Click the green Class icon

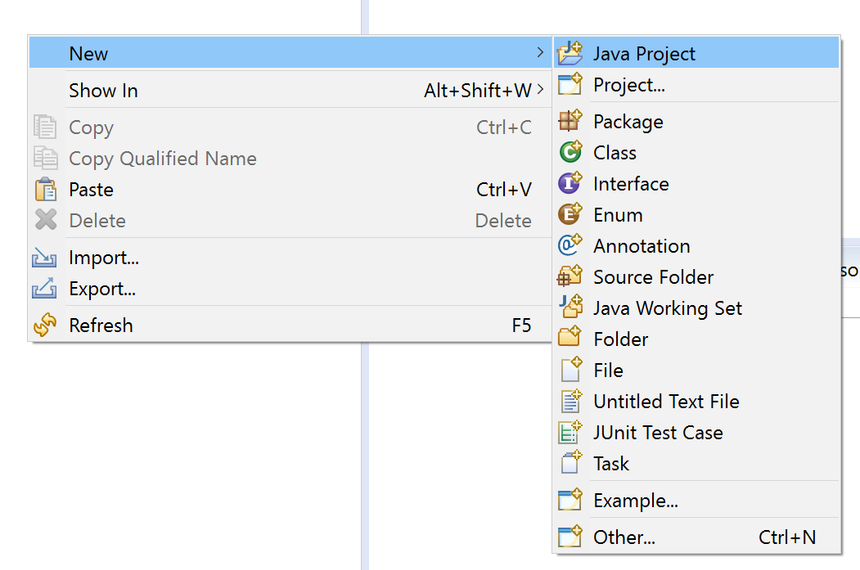point(570,152)
